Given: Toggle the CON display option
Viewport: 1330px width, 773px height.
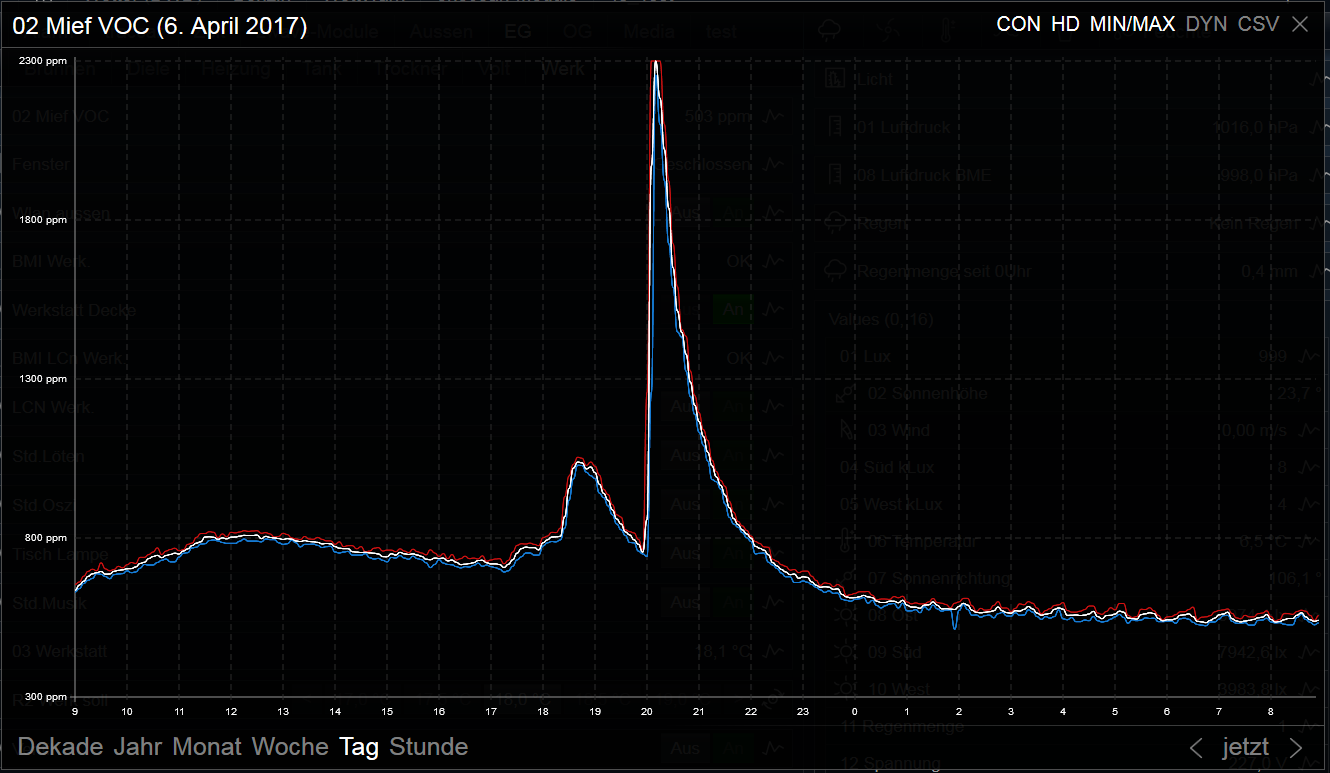Looking at the screenshot, I should point(1018,24).
